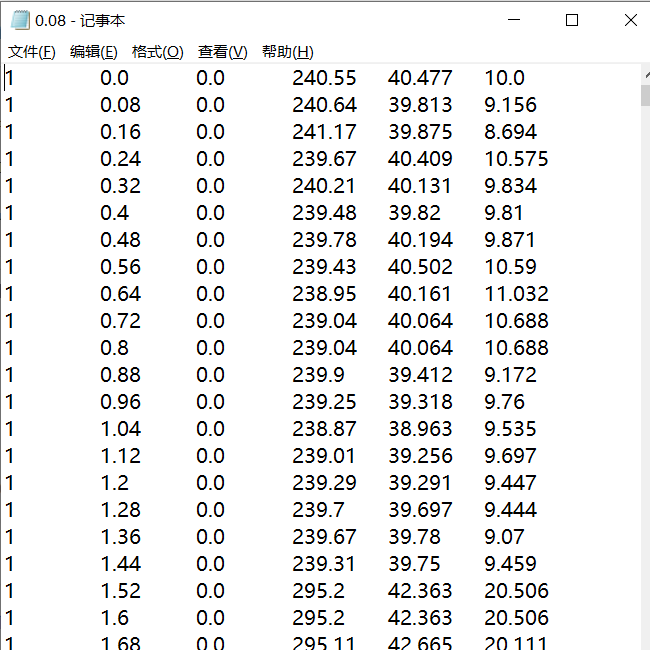Click the value 0.24

coord(120,159)
